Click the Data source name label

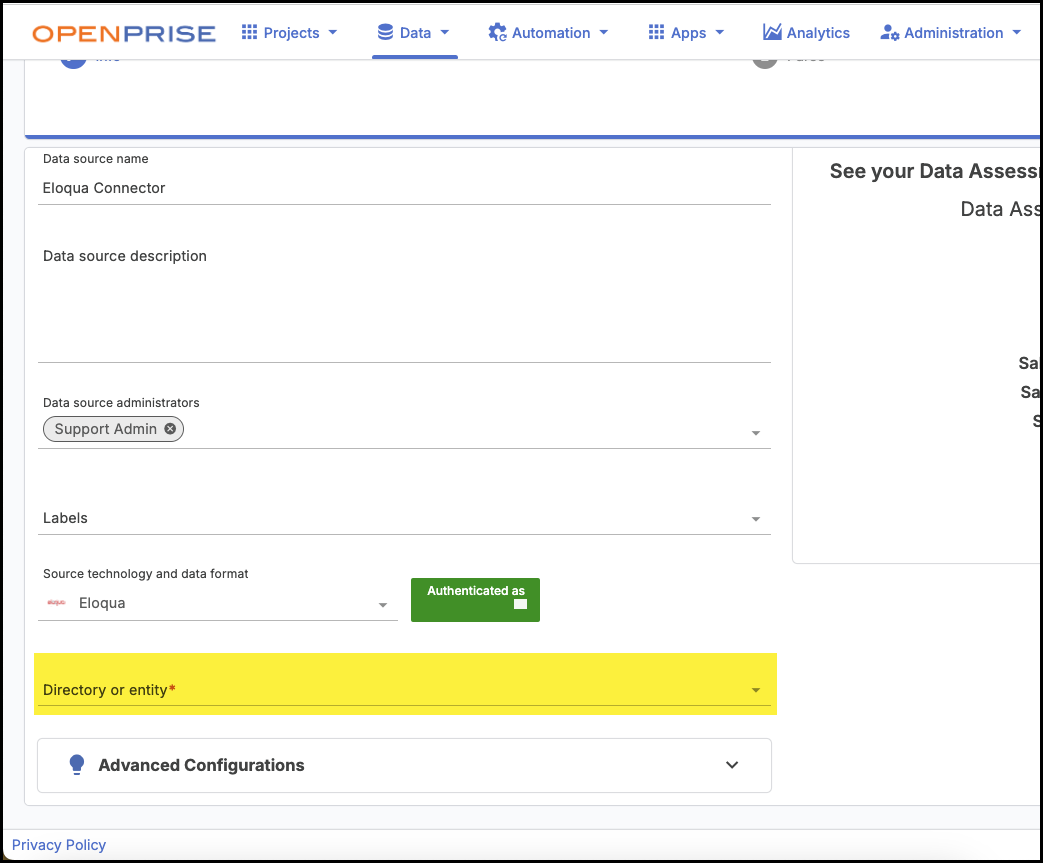[x=96, y=158]
